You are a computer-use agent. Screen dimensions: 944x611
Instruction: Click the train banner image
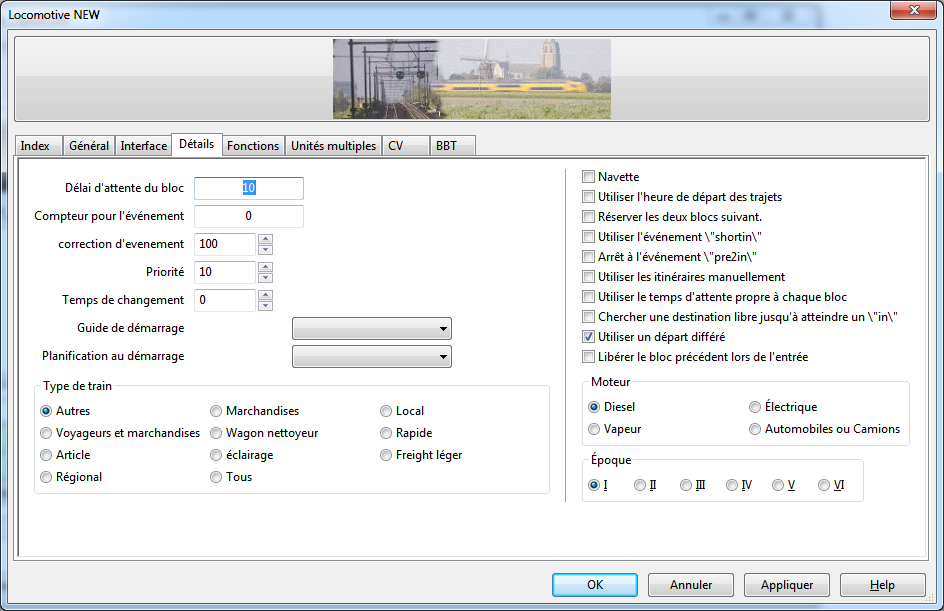click(x=471, y=79)
